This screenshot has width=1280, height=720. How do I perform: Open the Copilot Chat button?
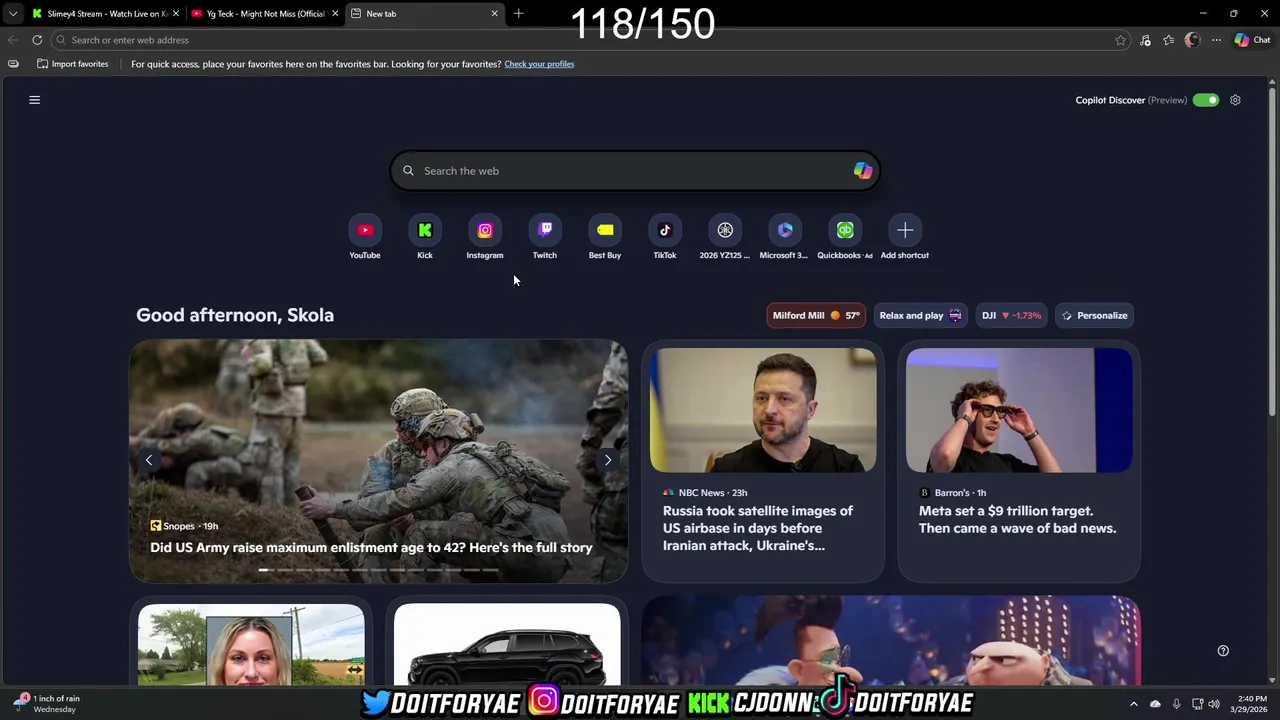click(1252, 40)
